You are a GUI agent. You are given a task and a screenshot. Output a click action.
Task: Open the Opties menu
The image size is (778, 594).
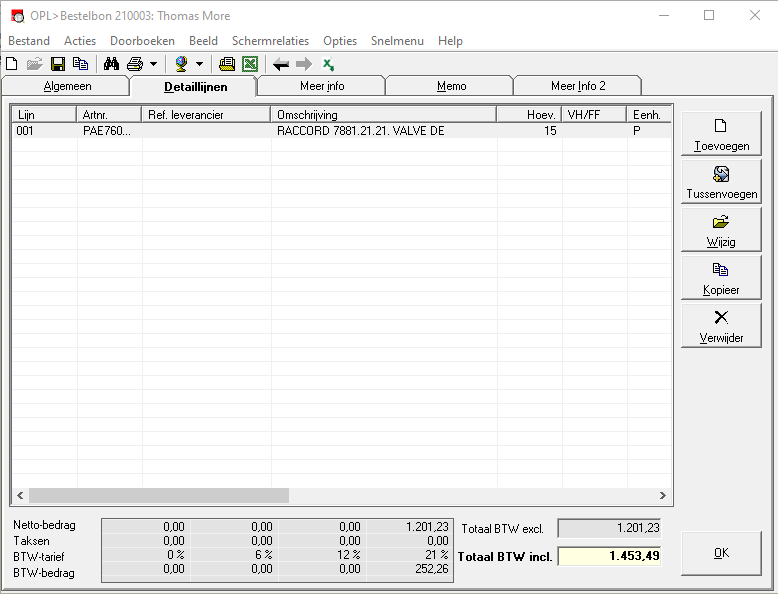(x=340, y=41)
